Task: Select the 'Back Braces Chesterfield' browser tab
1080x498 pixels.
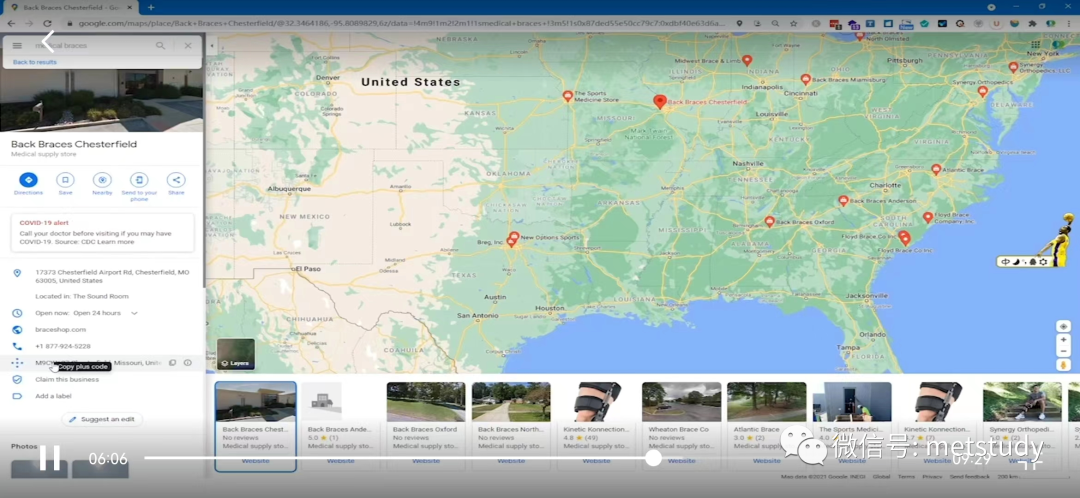Action: point(72,7)
